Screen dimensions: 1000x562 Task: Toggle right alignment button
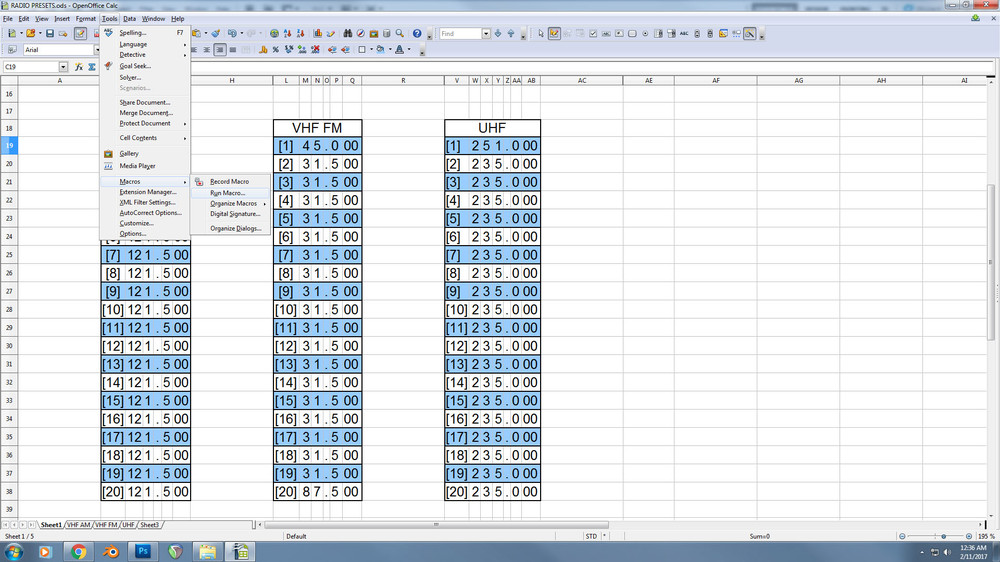tap(220, 49)
